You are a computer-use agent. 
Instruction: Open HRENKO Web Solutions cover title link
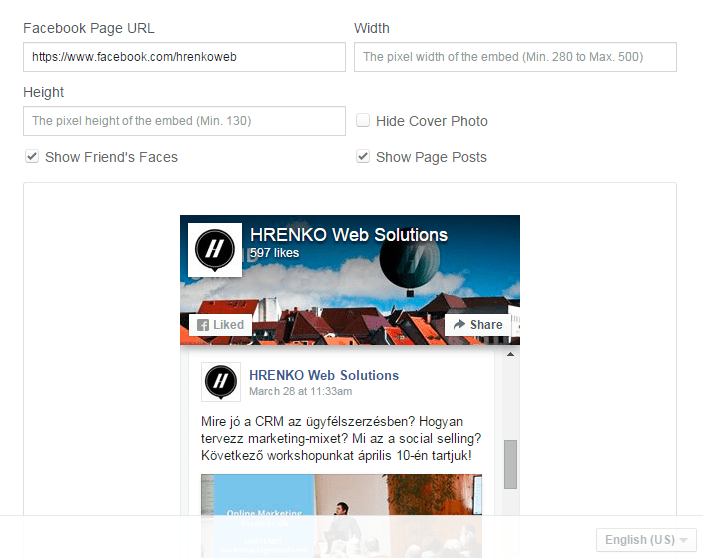pyautogui.click(x=349, y=235)
